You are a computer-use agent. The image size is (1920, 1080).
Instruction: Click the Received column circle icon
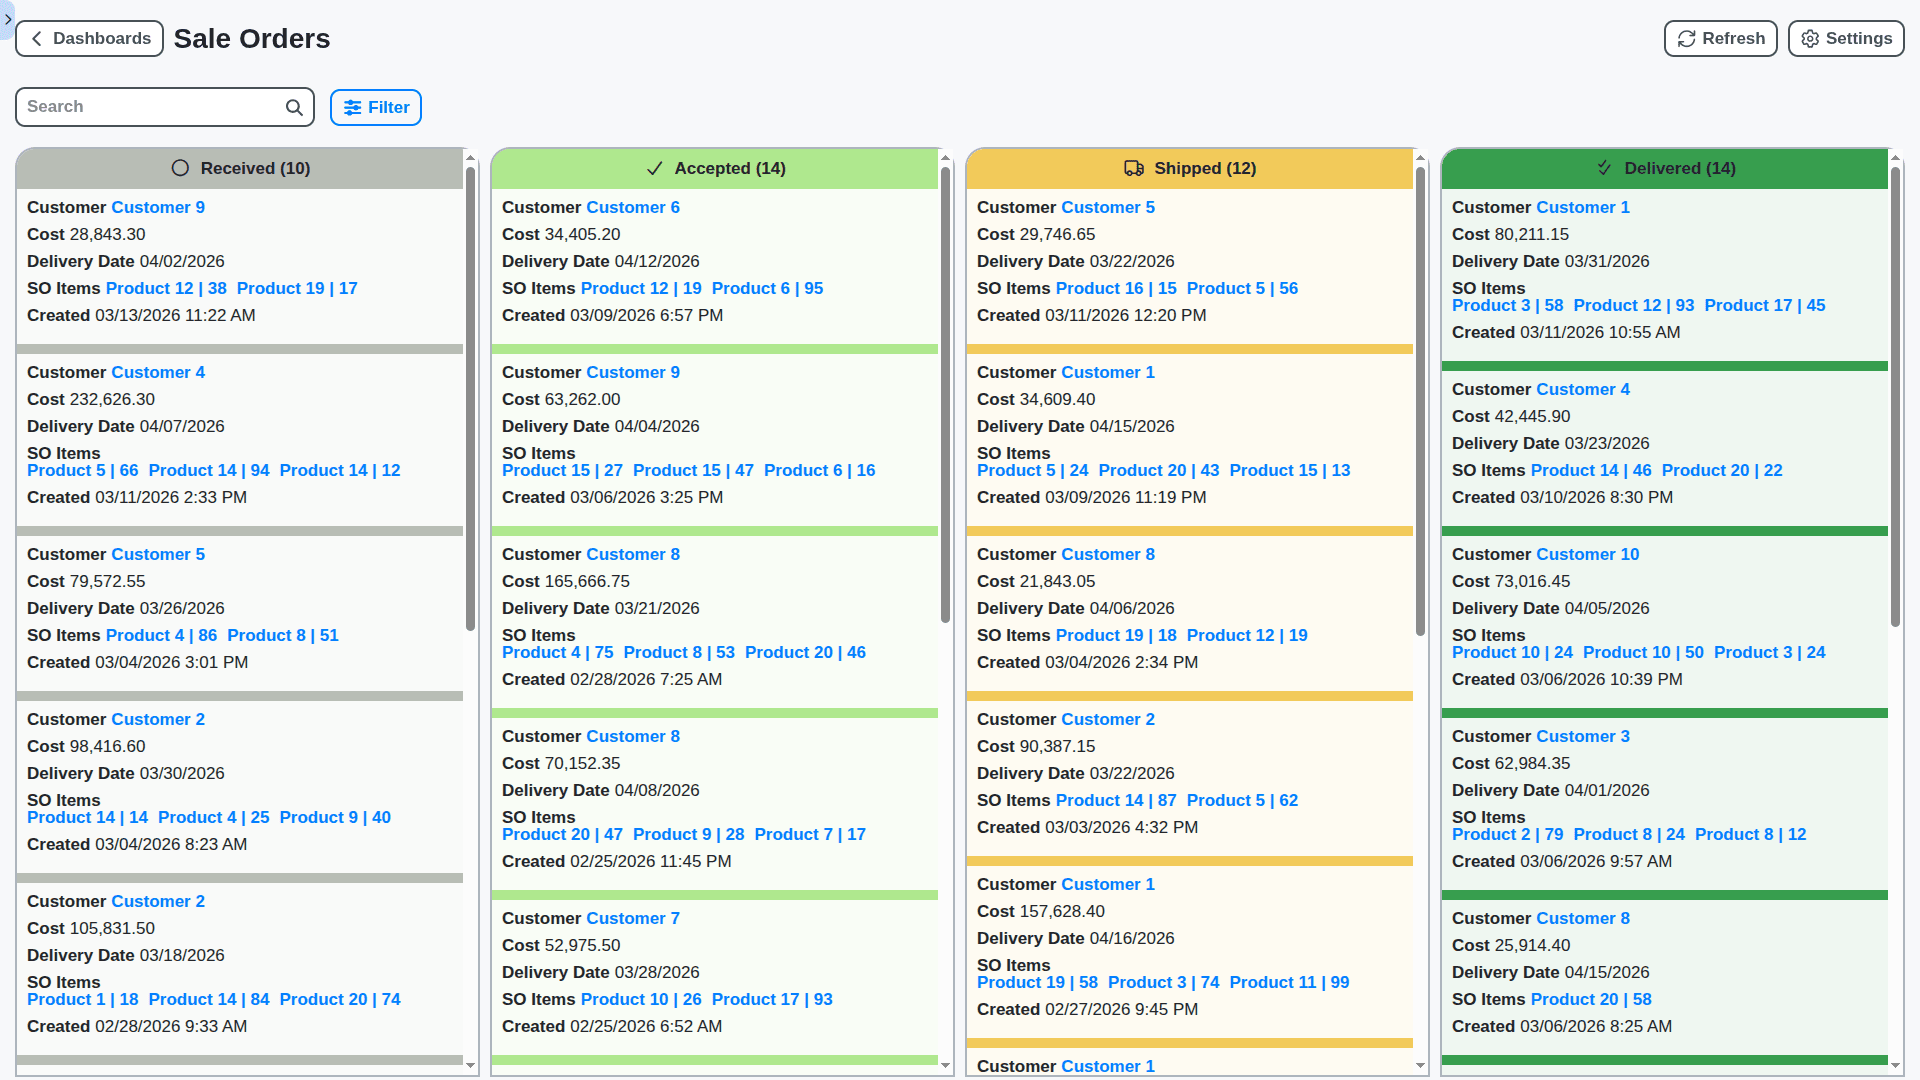(180, 168)
